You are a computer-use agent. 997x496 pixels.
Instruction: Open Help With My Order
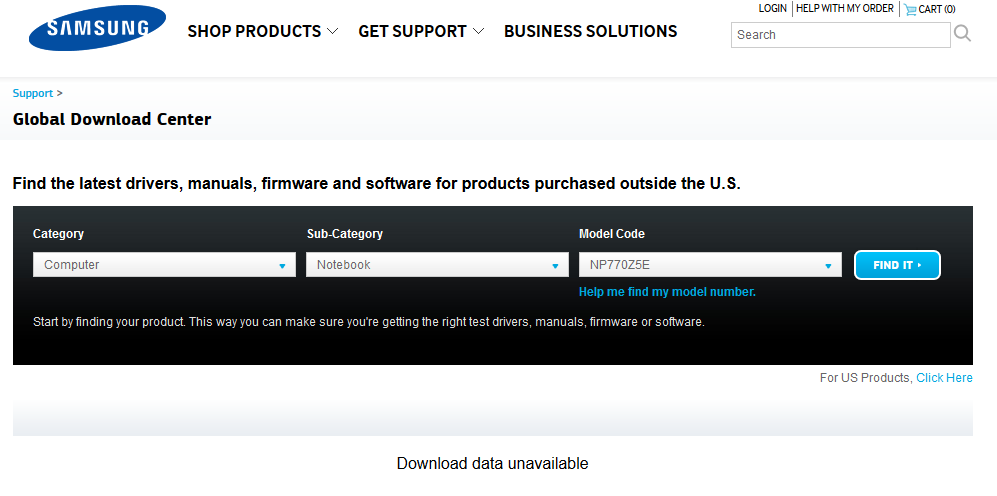click(x=845, y=9)
